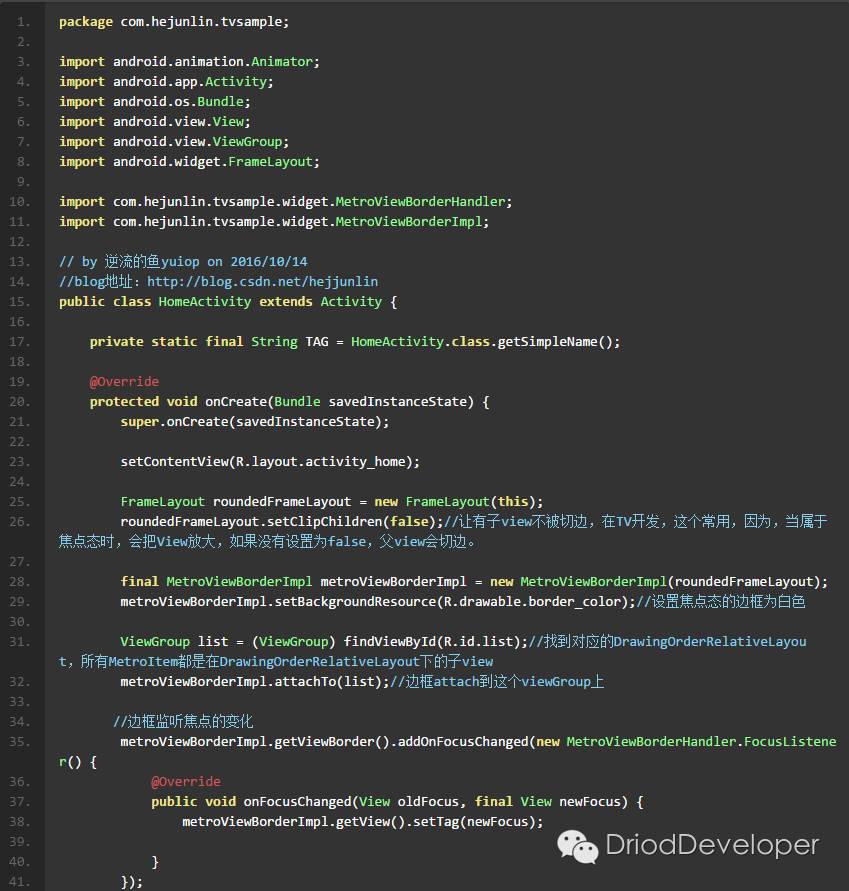Click 'metroViewBorderImpl.attachTo(list);' statement
Image resolution: width=849 pixels, height=891 pixels.
point(255,681)
